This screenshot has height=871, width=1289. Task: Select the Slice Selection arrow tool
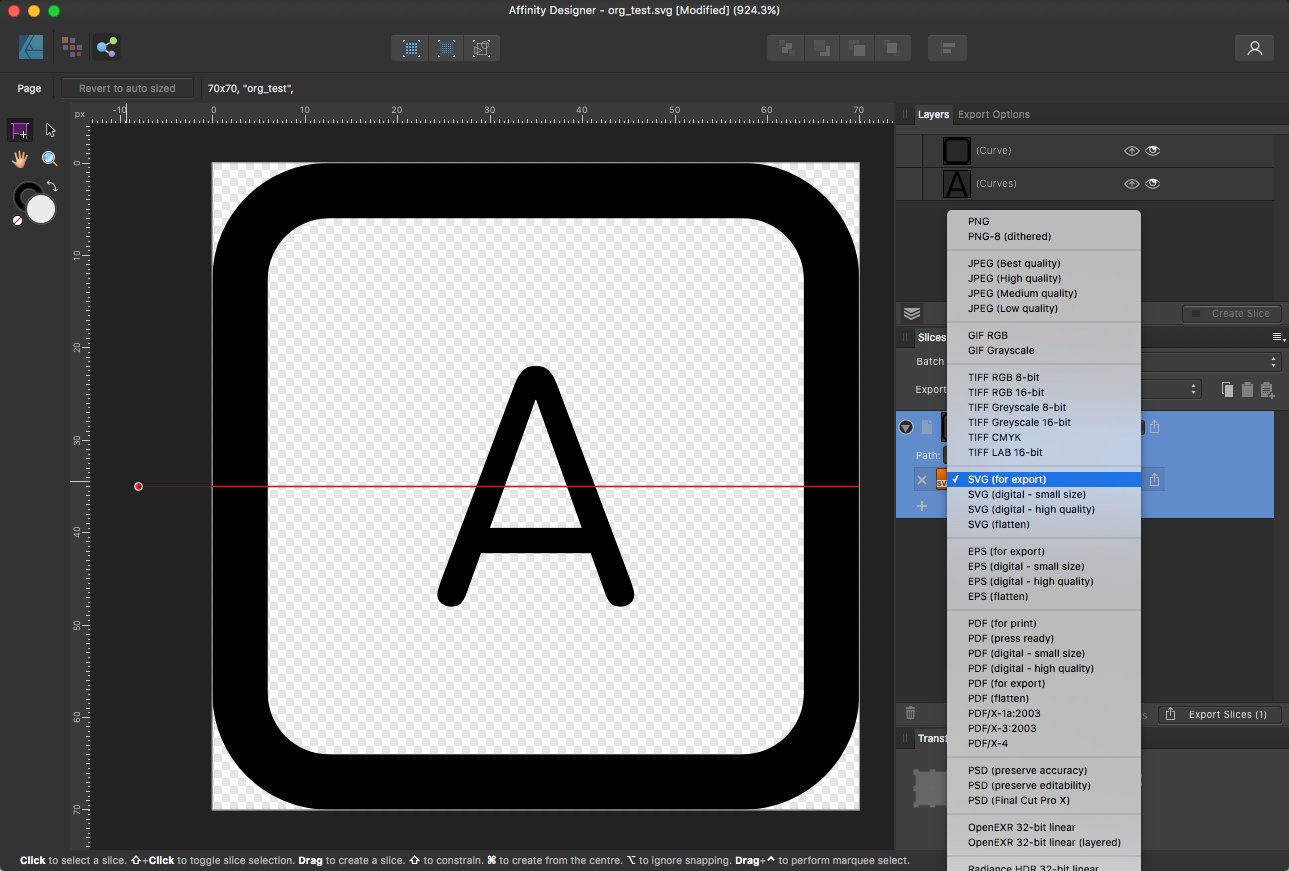click(51, 130)
